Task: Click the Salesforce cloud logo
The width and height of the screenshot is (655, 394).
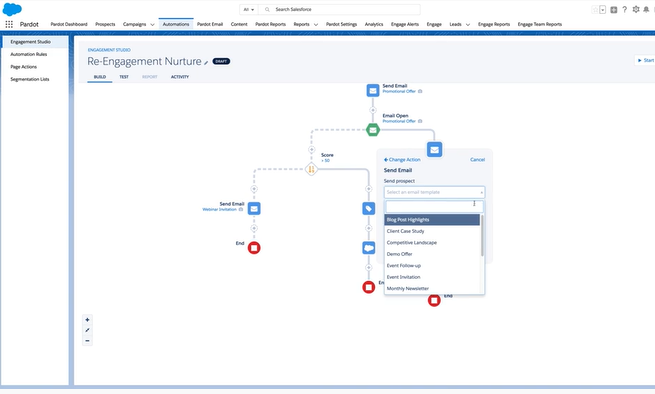Action: coord(12,9)
